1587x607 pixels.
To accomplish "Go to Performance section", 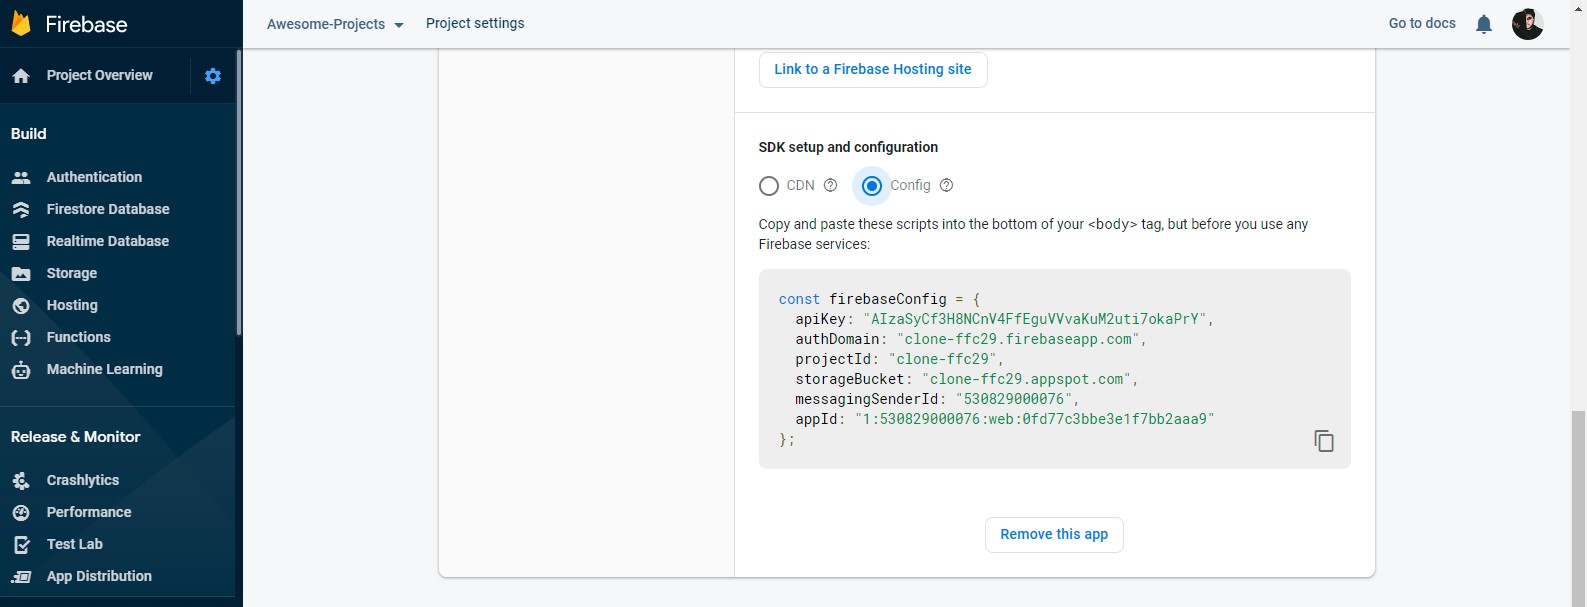I will click(89, 512).
